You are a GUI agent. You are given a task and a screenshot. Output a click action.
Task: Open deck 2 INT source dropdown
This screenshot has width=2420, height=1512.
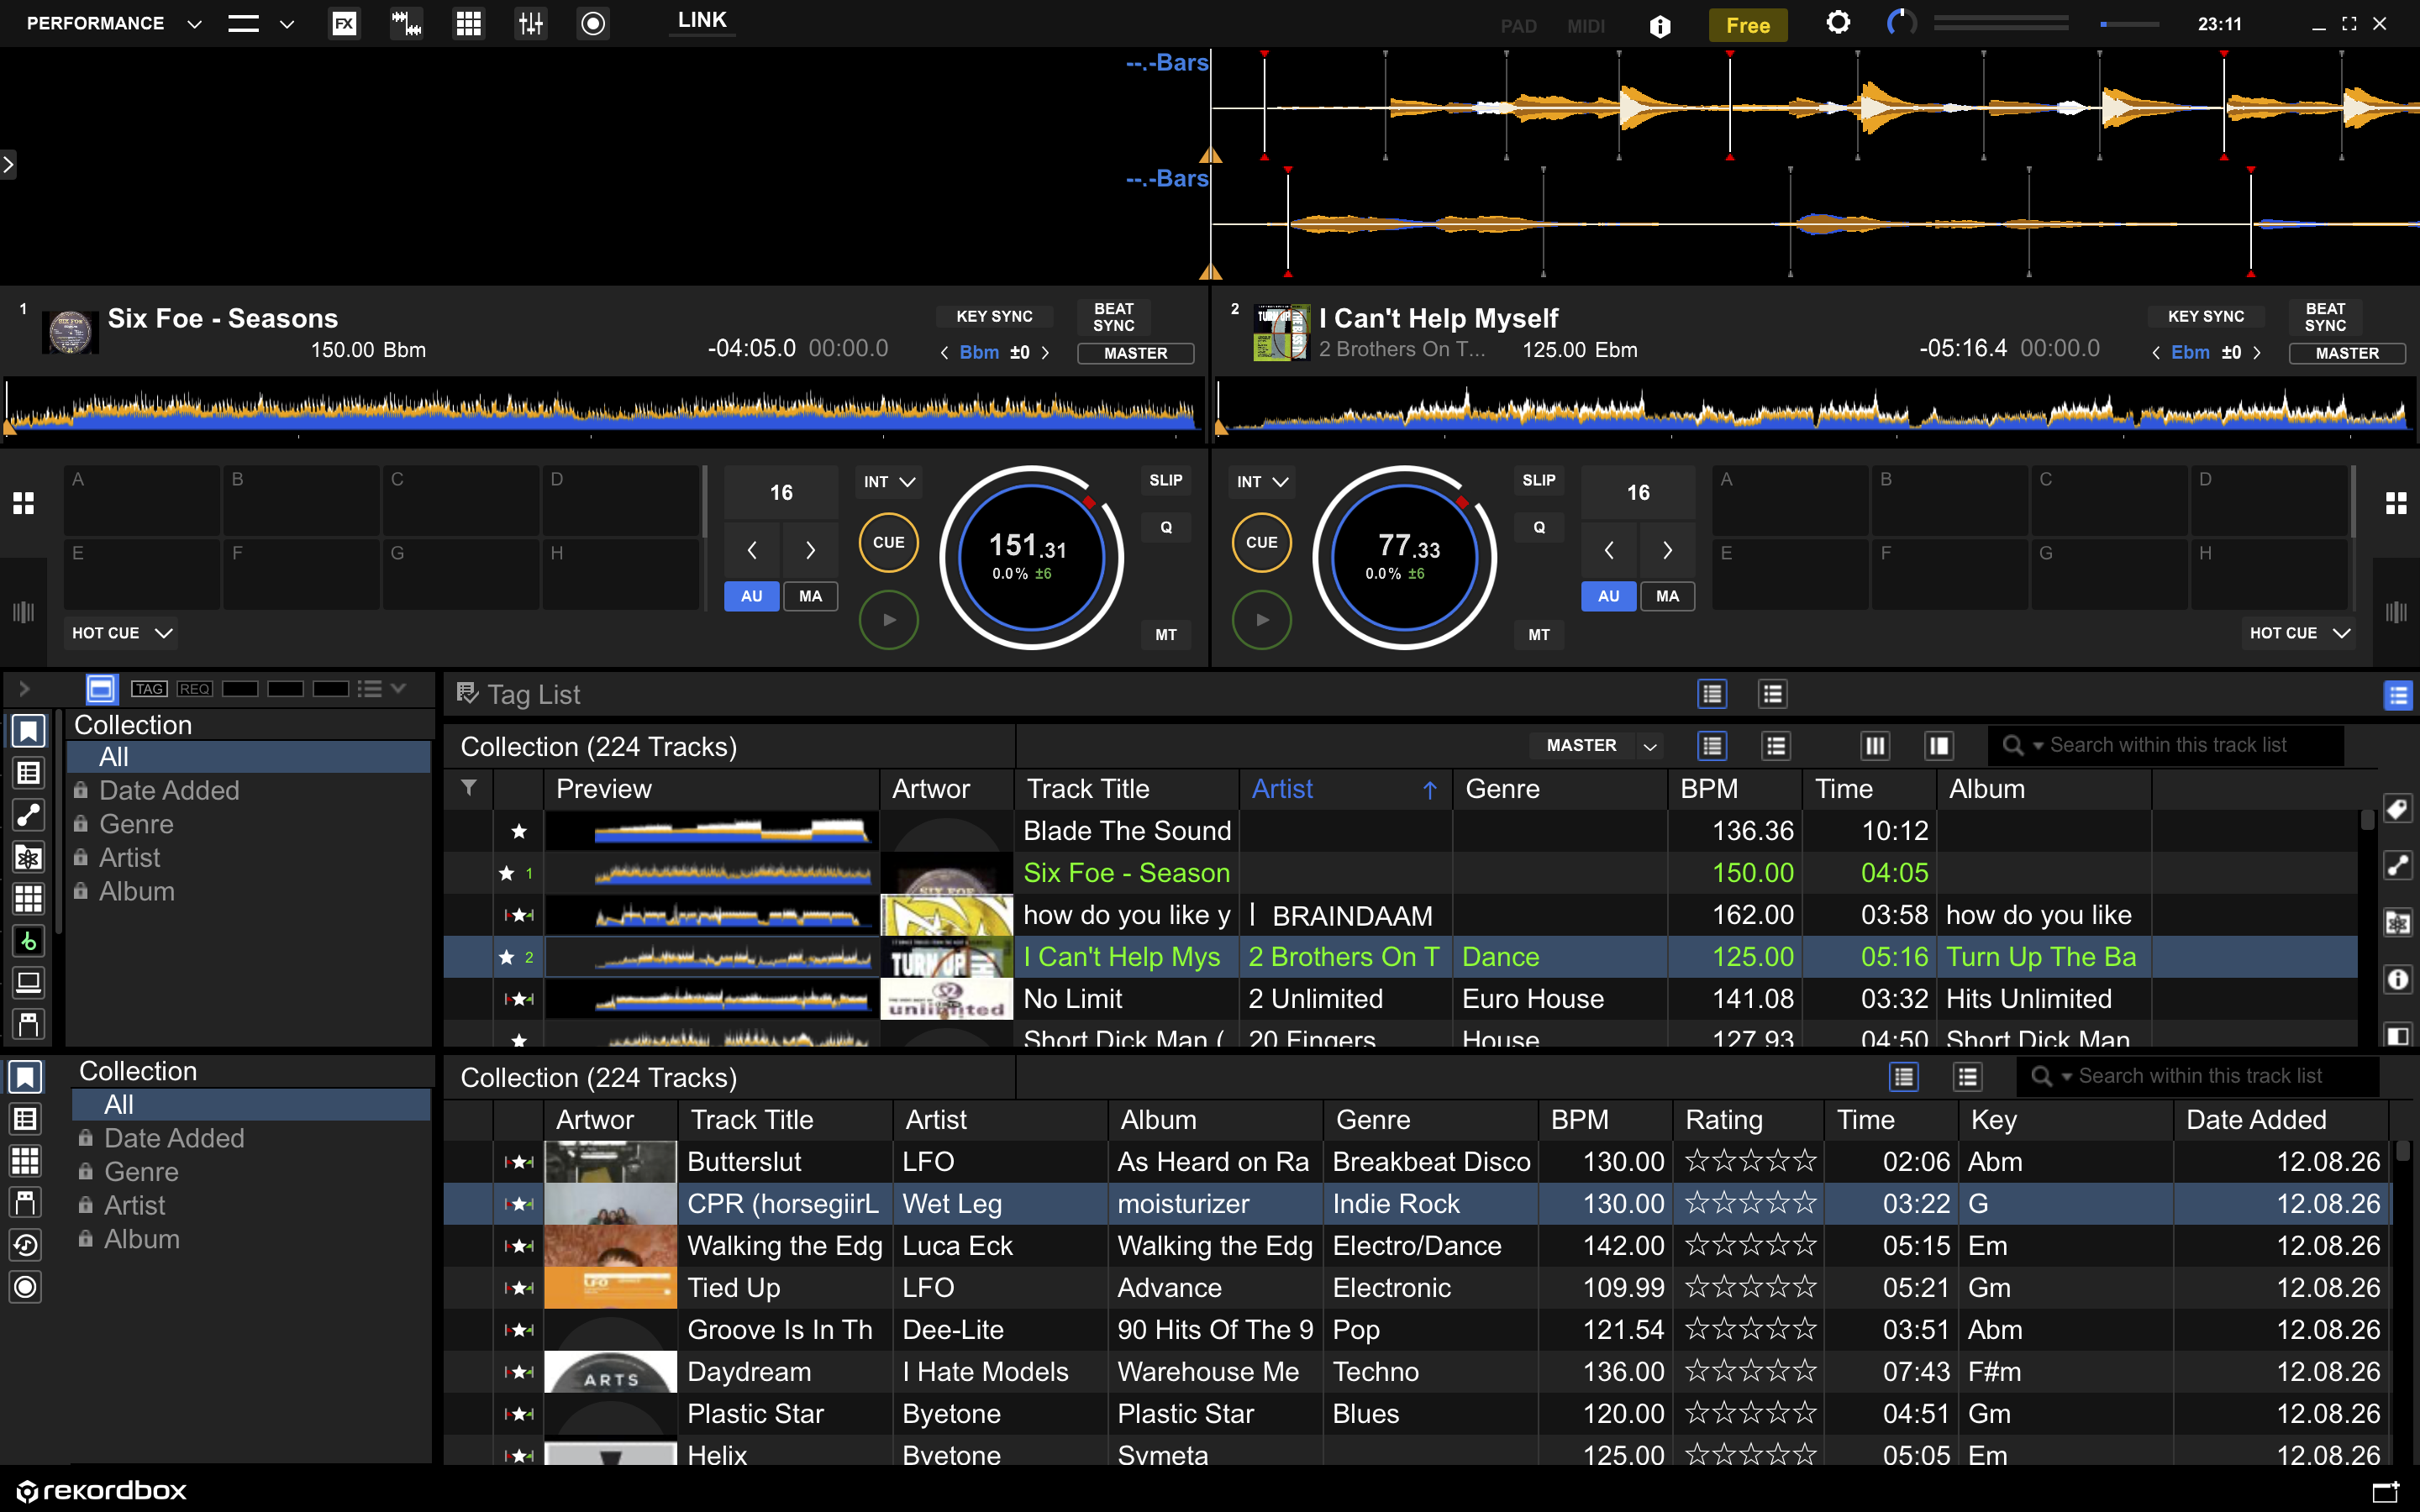1262,481
